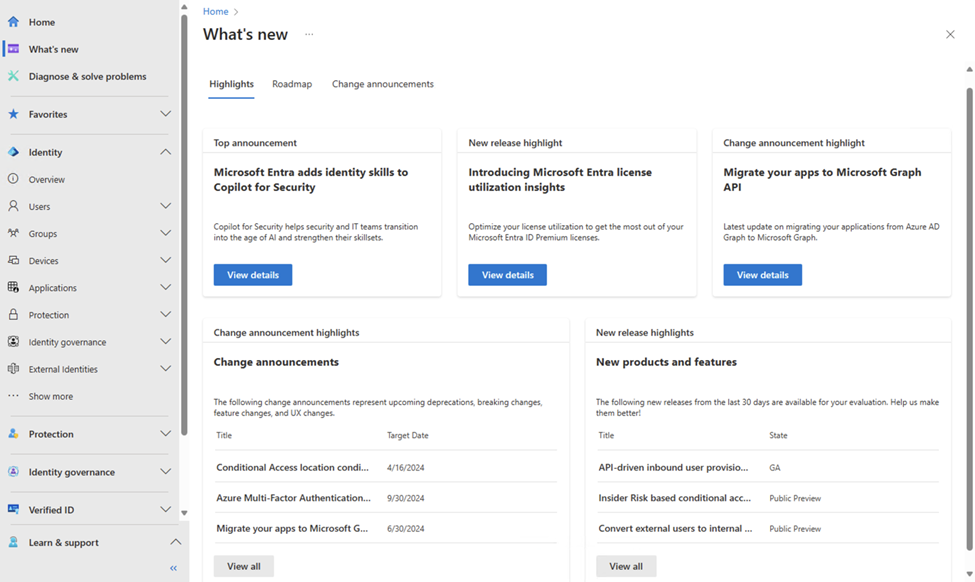Open the Change announcements tab

tap(382, 84)
